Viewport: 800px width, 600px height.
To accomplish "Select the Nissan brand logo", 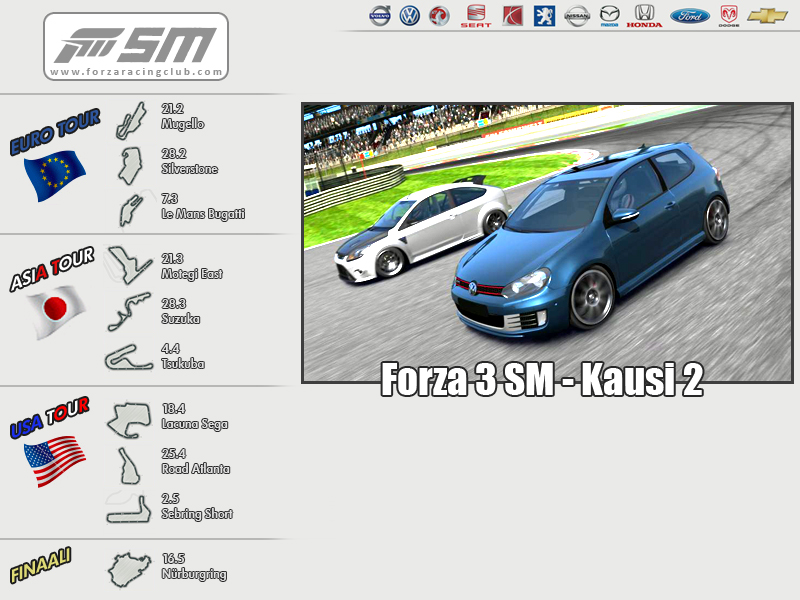I will point(577,15).
